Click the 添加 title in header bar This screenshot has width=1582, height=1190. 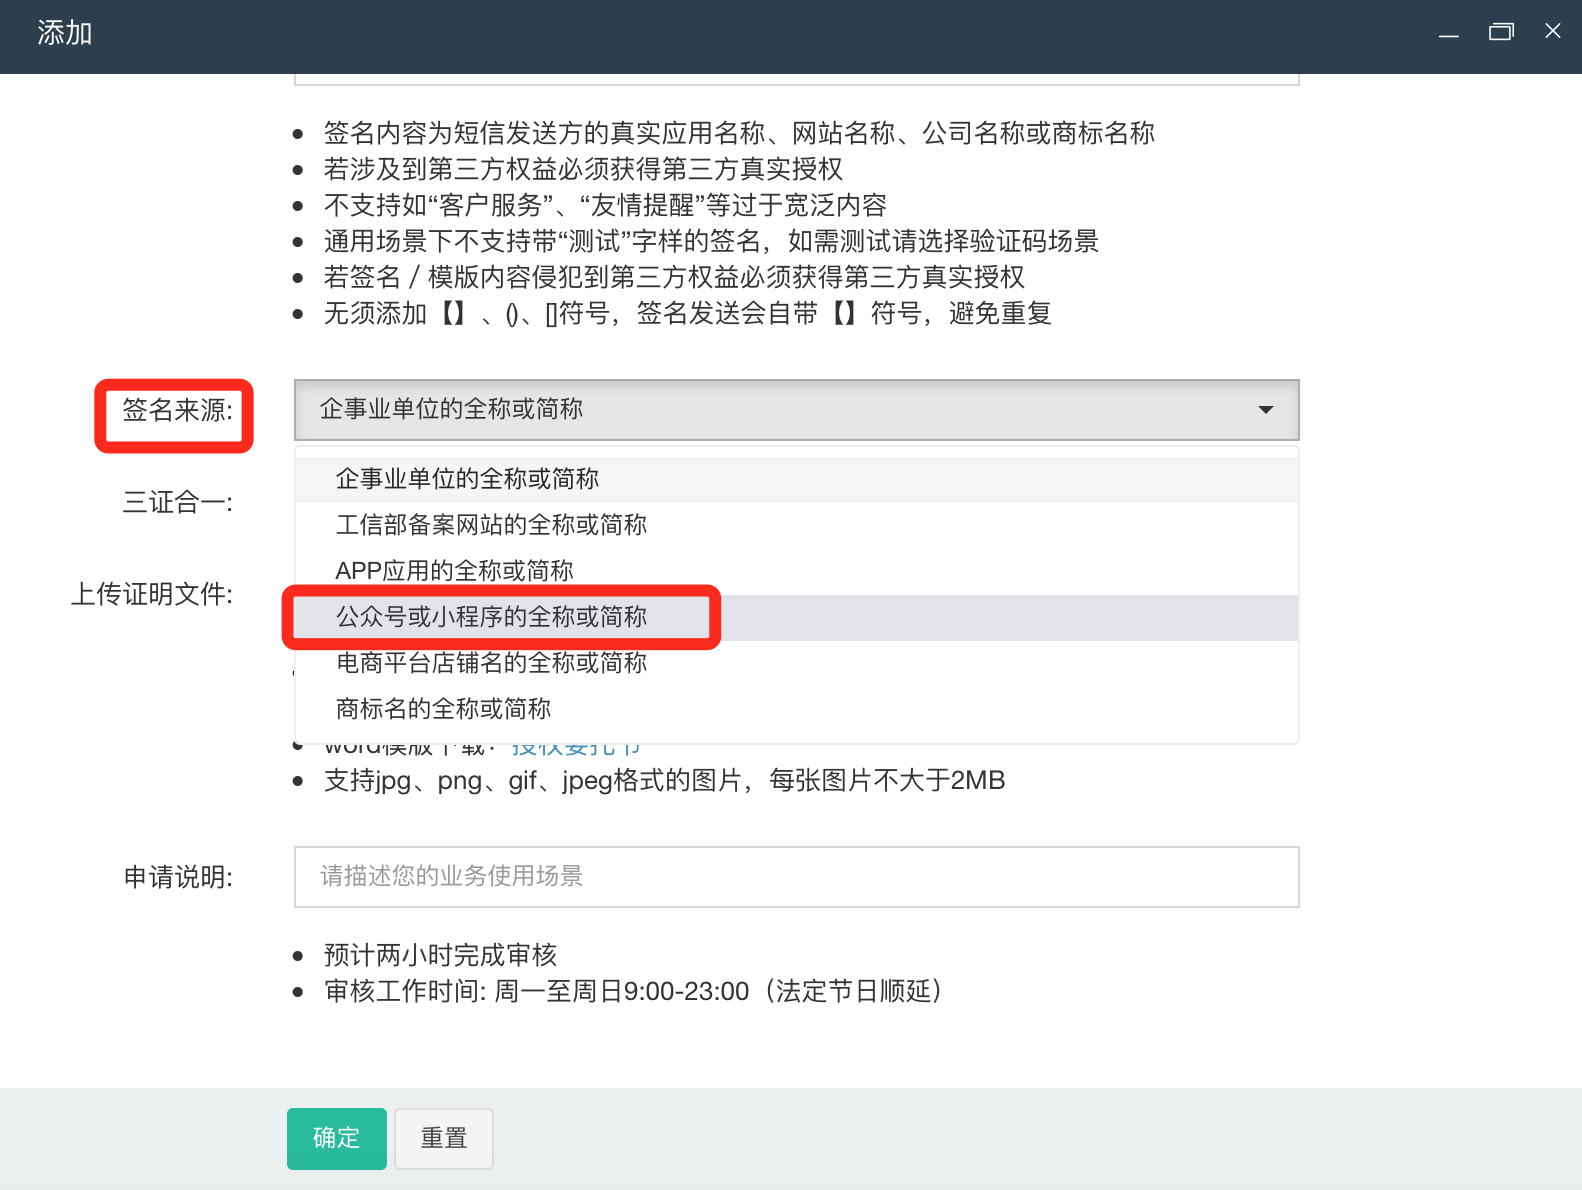pos(65,33)
